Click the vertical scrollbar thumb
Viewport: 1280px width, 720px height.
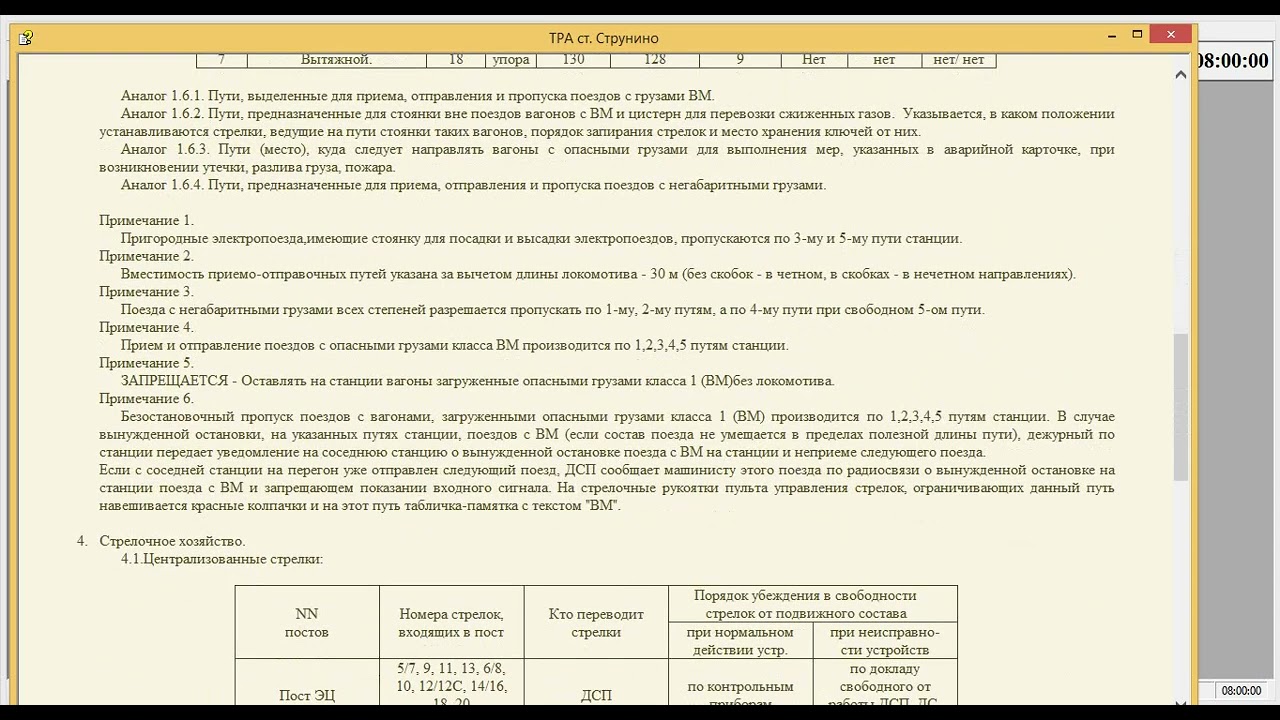point(1181,407)
